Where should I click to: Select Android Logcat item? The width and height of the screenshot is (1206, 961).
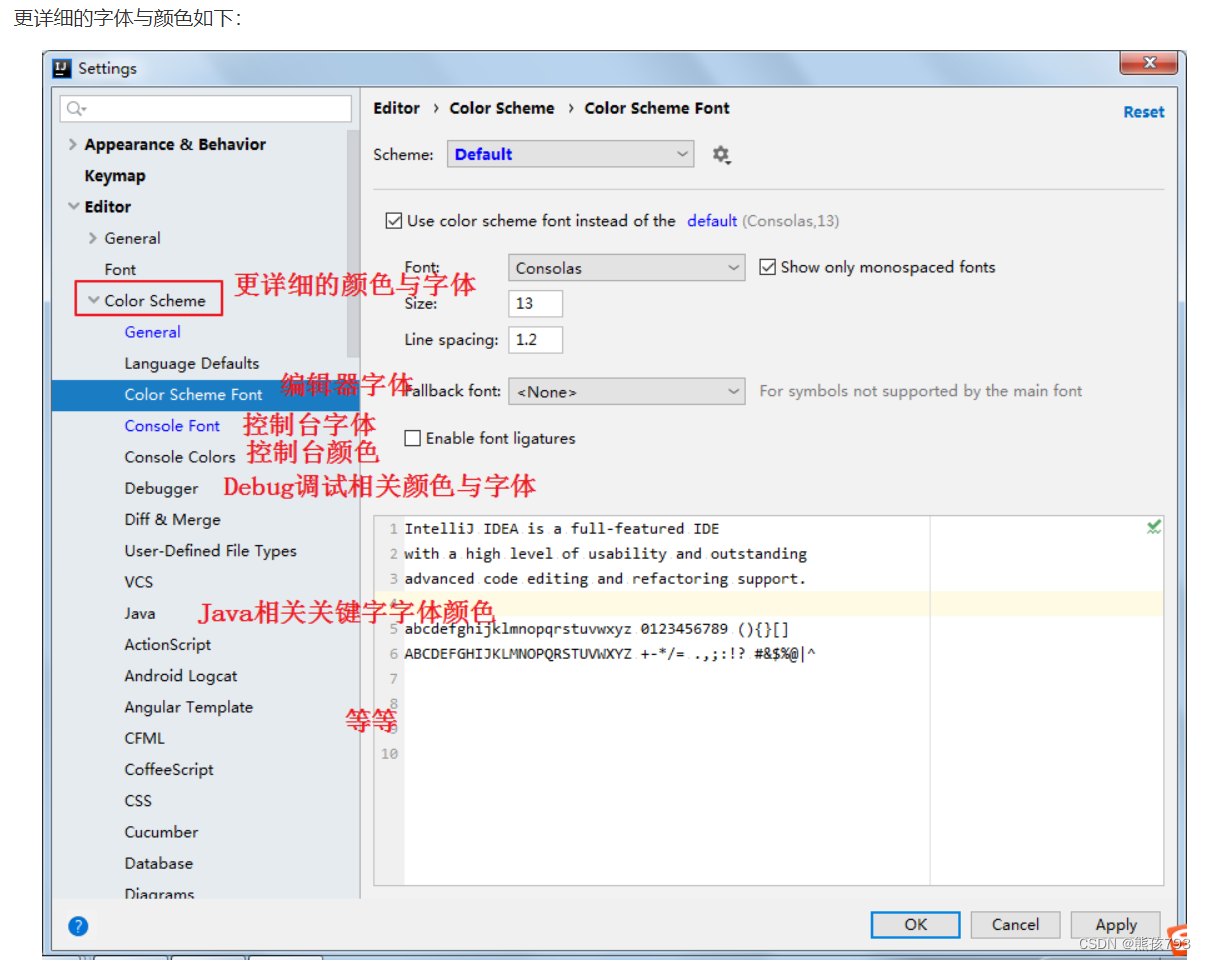[181, 675]
